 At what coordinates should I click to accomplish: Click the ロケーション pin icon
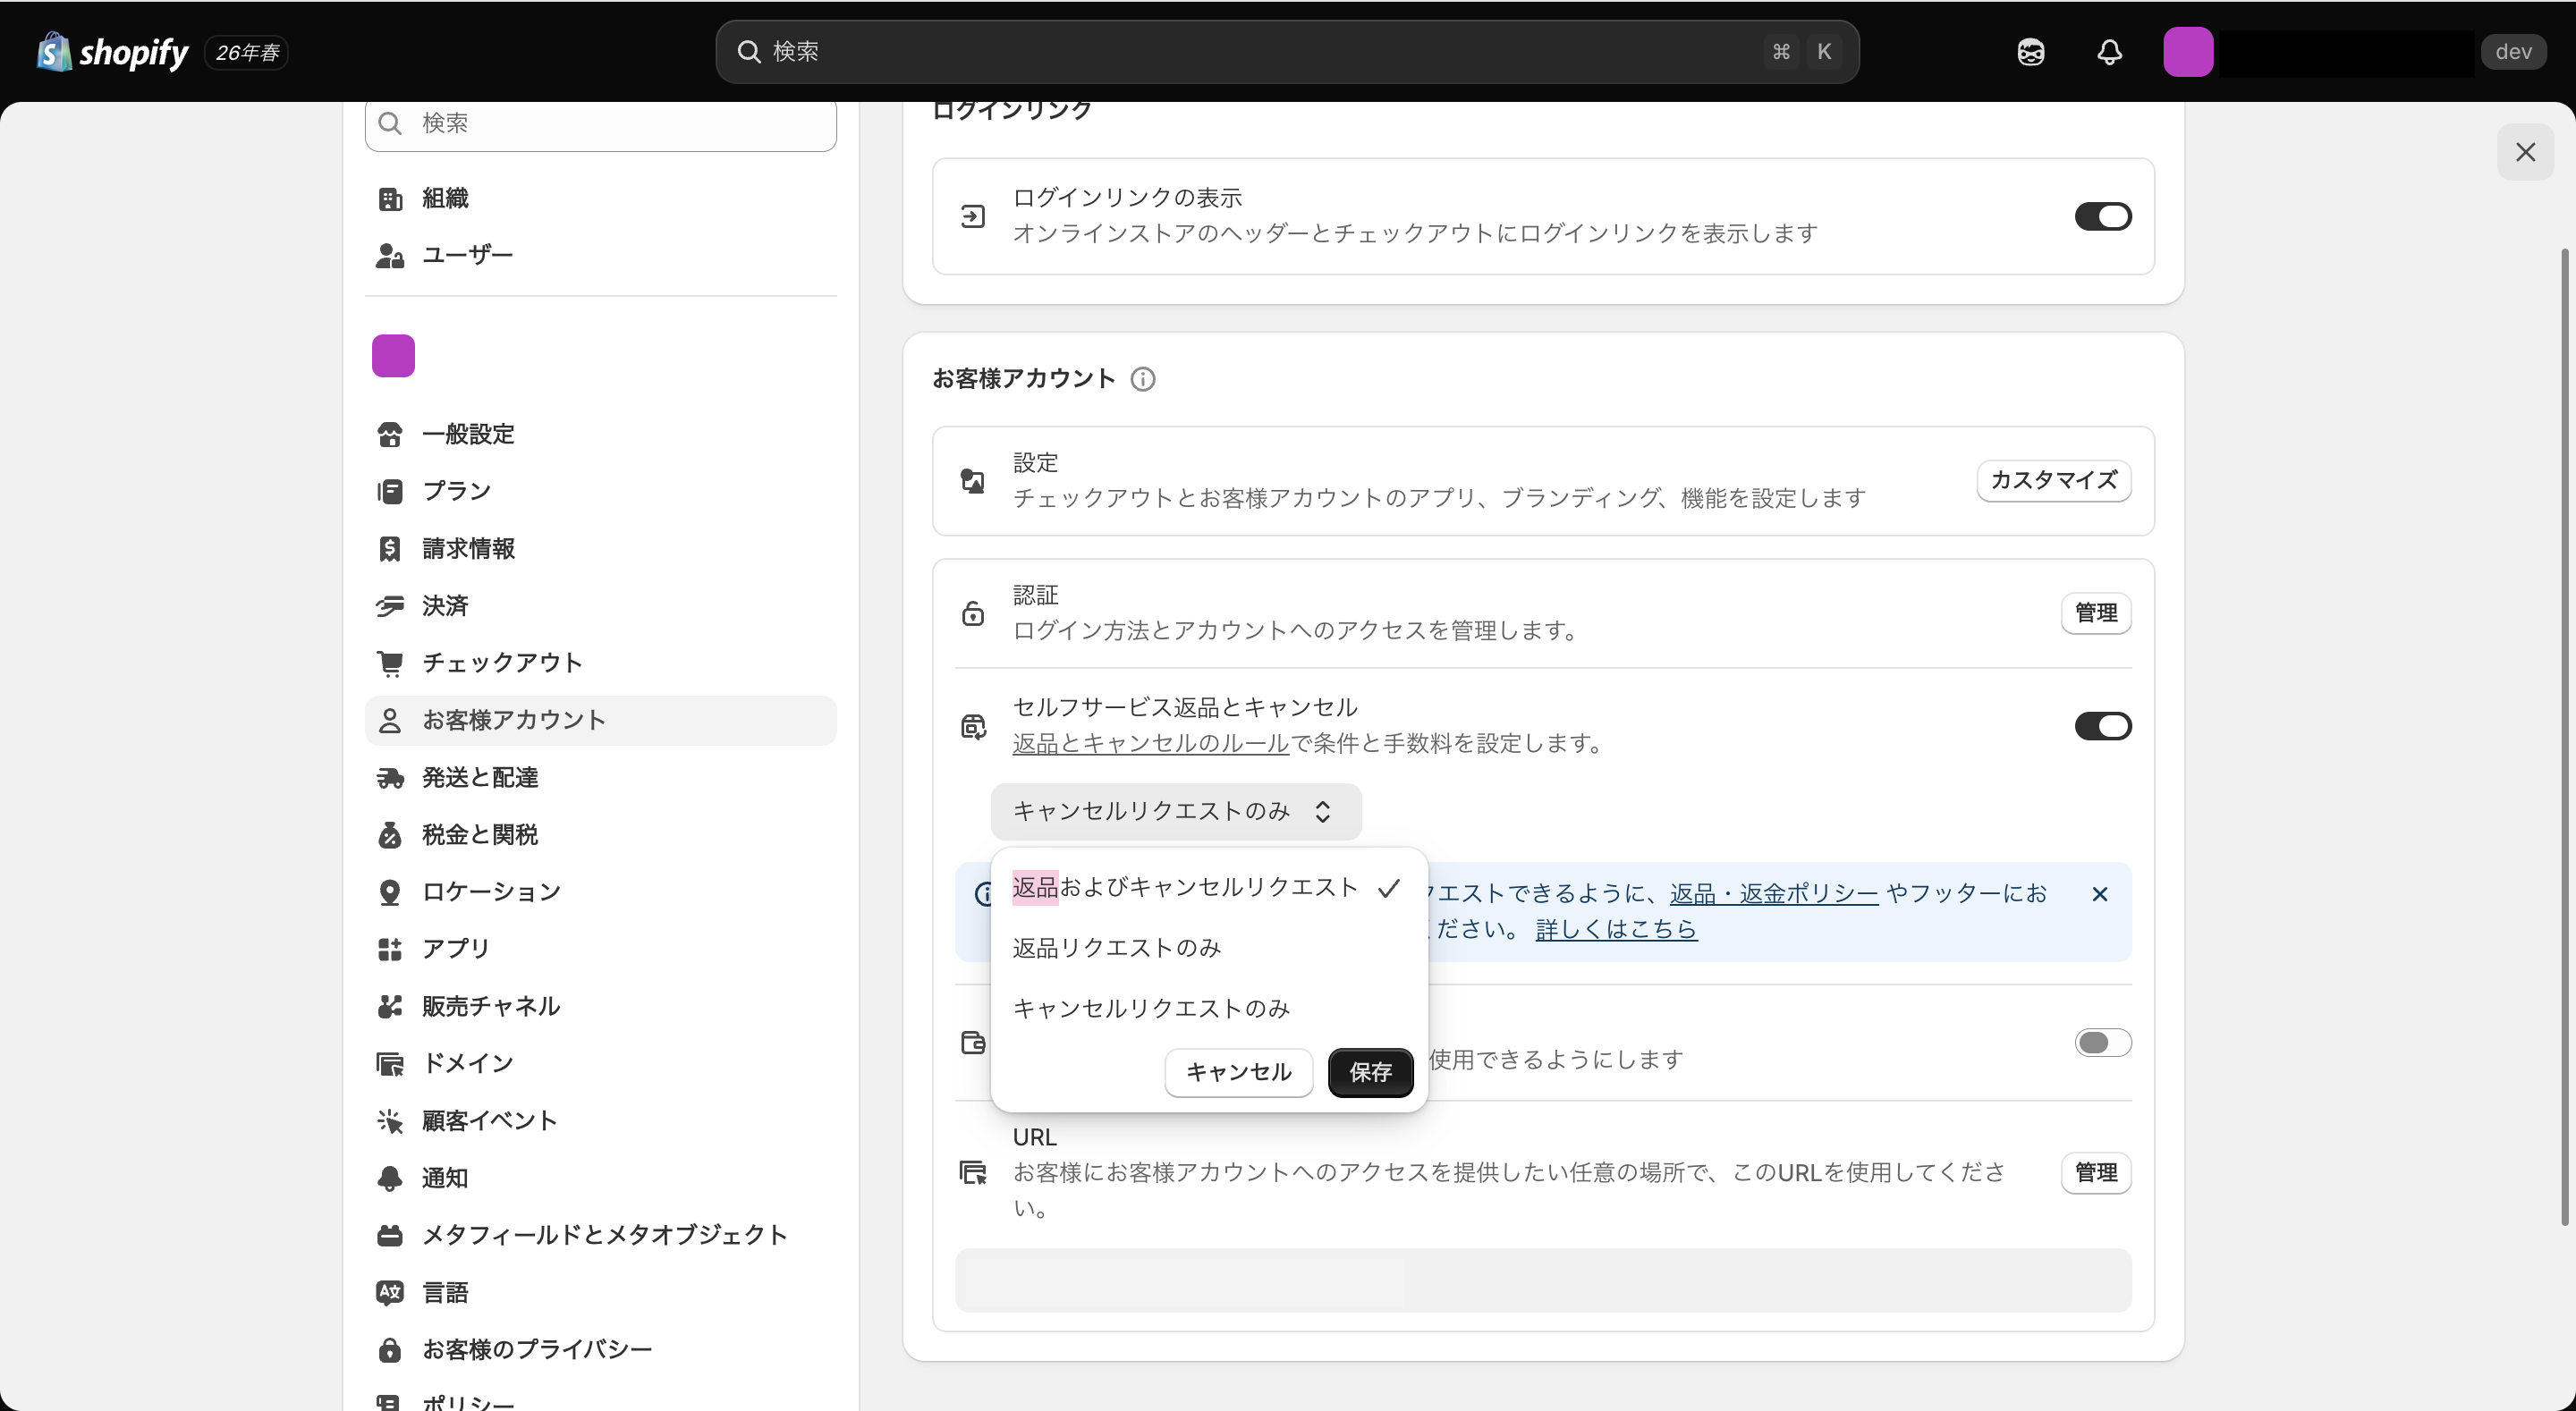pos(389,892)
